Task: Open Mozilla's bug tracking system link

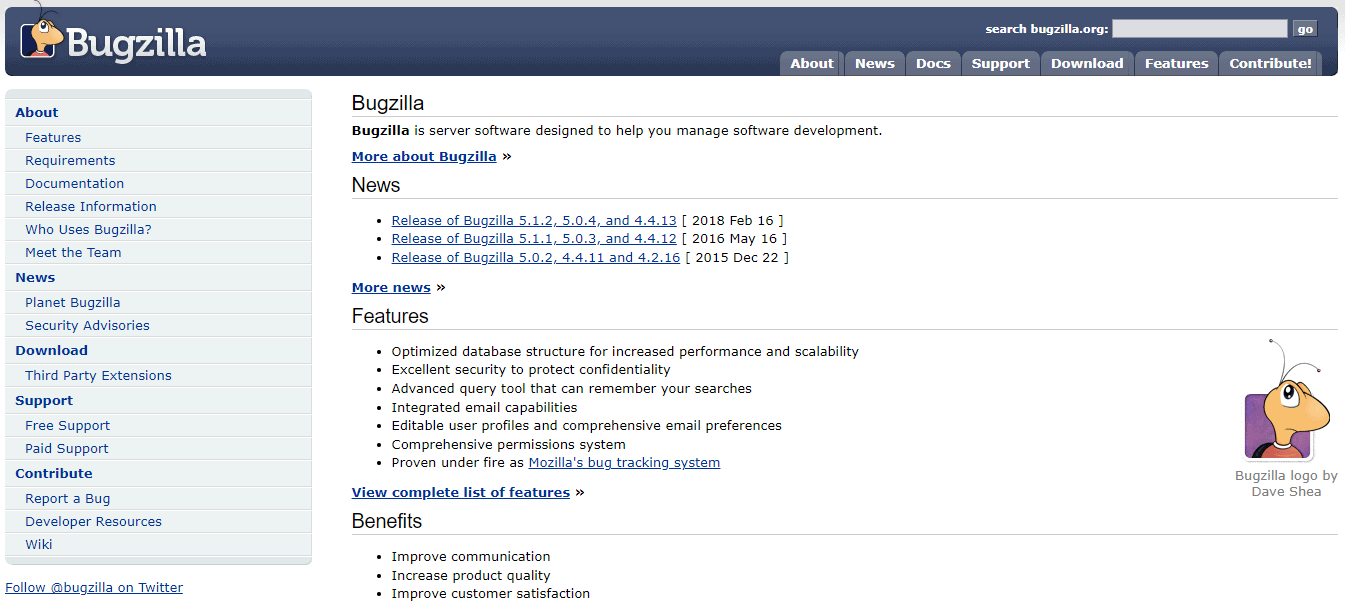Action: [x=624, y=462]
